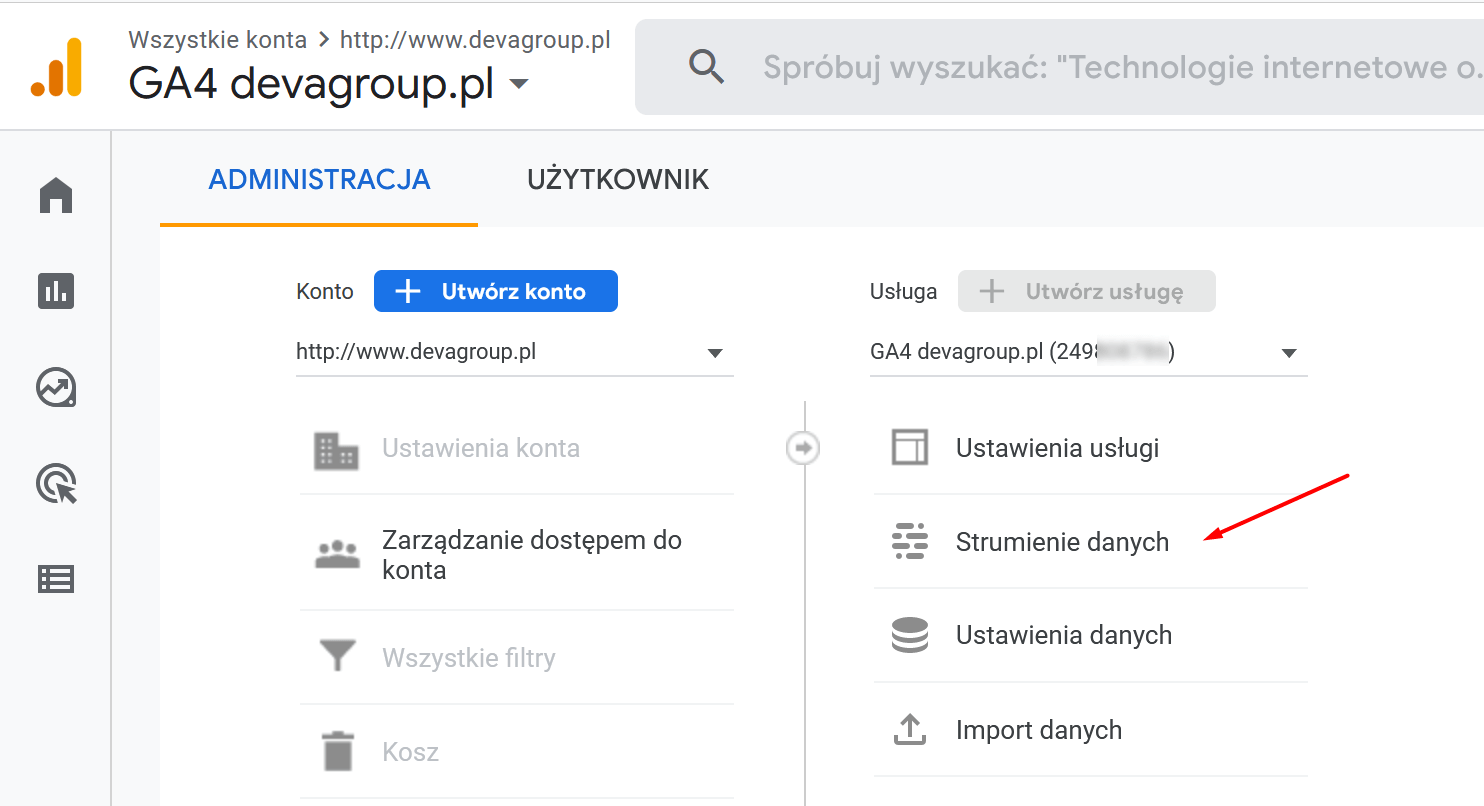Click into the search input field

click(x=1122, y=67)
